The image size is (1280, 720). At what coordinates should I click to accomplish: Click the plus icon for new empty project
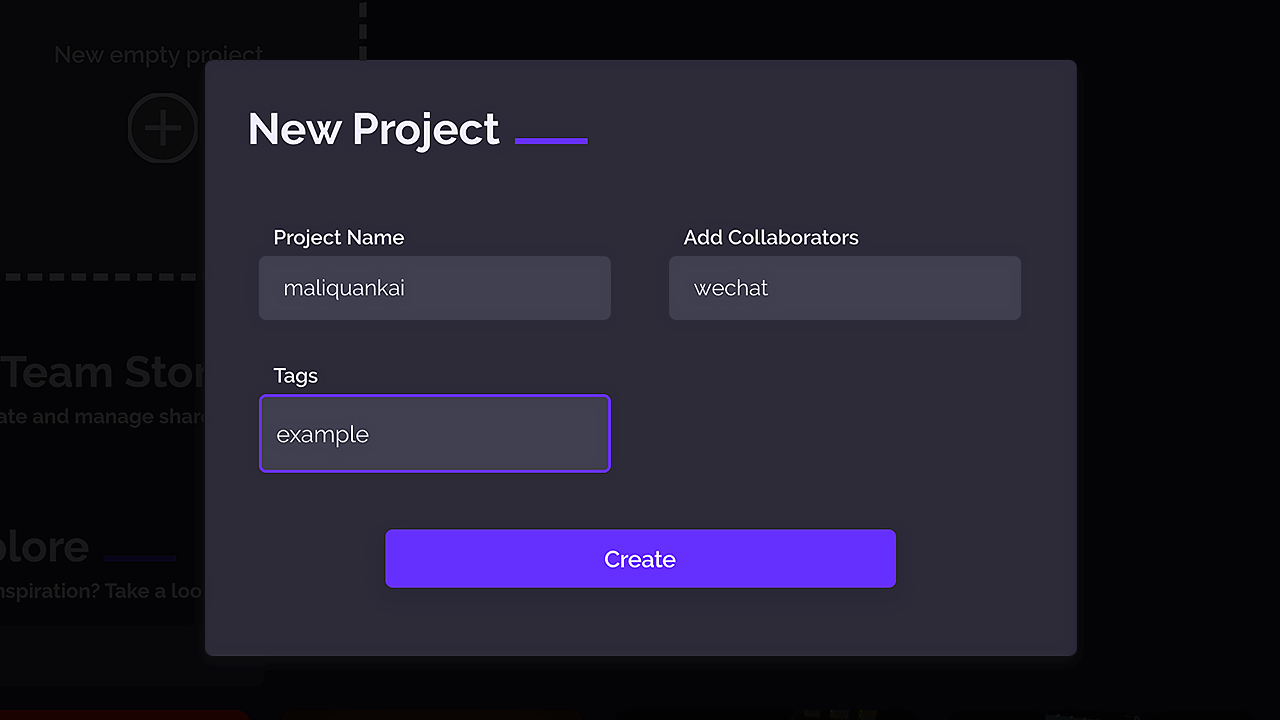162,128
